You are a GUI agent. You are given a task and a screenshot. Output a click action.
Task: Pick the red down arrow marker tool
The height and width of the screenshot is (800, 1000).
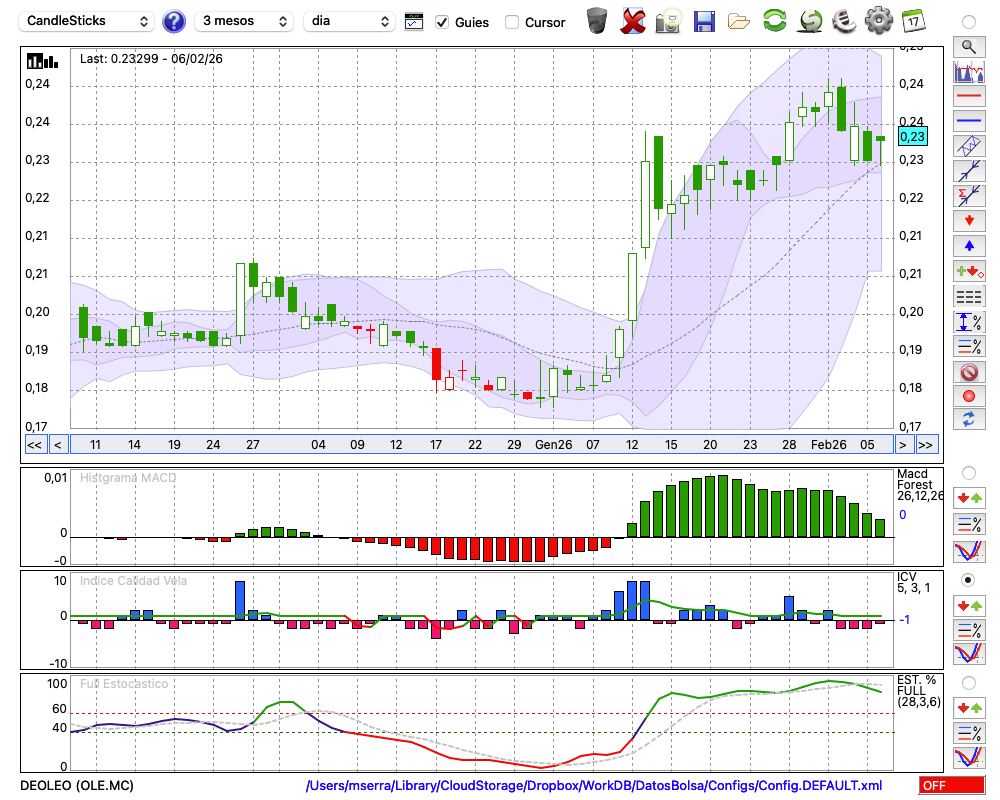tap(968, 219)
